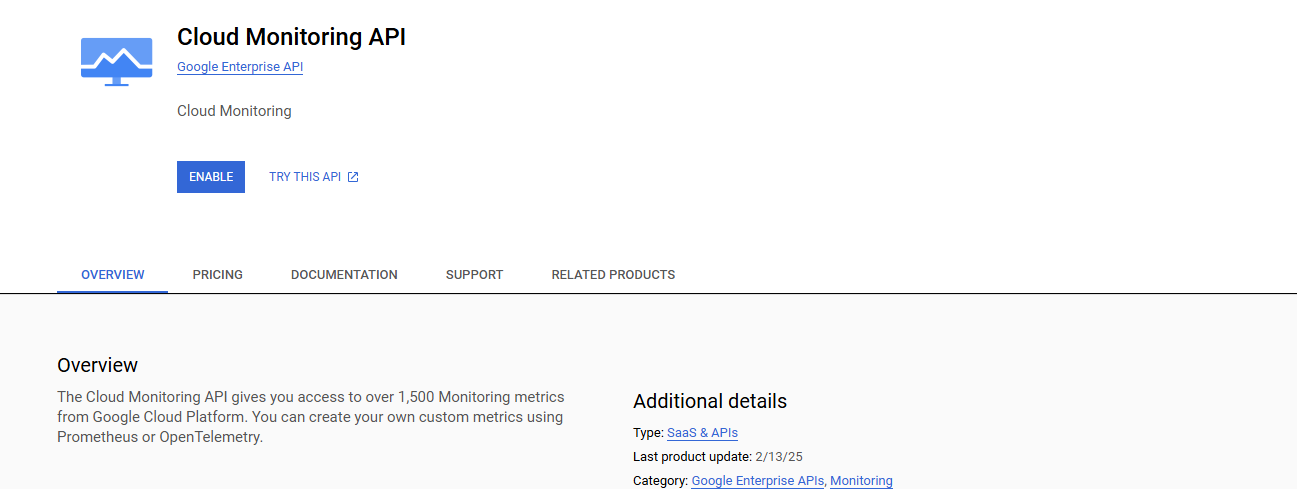Switch to the PRICING tab
The width and height of the screenshot is (1297, 489).
[x=218, y=275]
